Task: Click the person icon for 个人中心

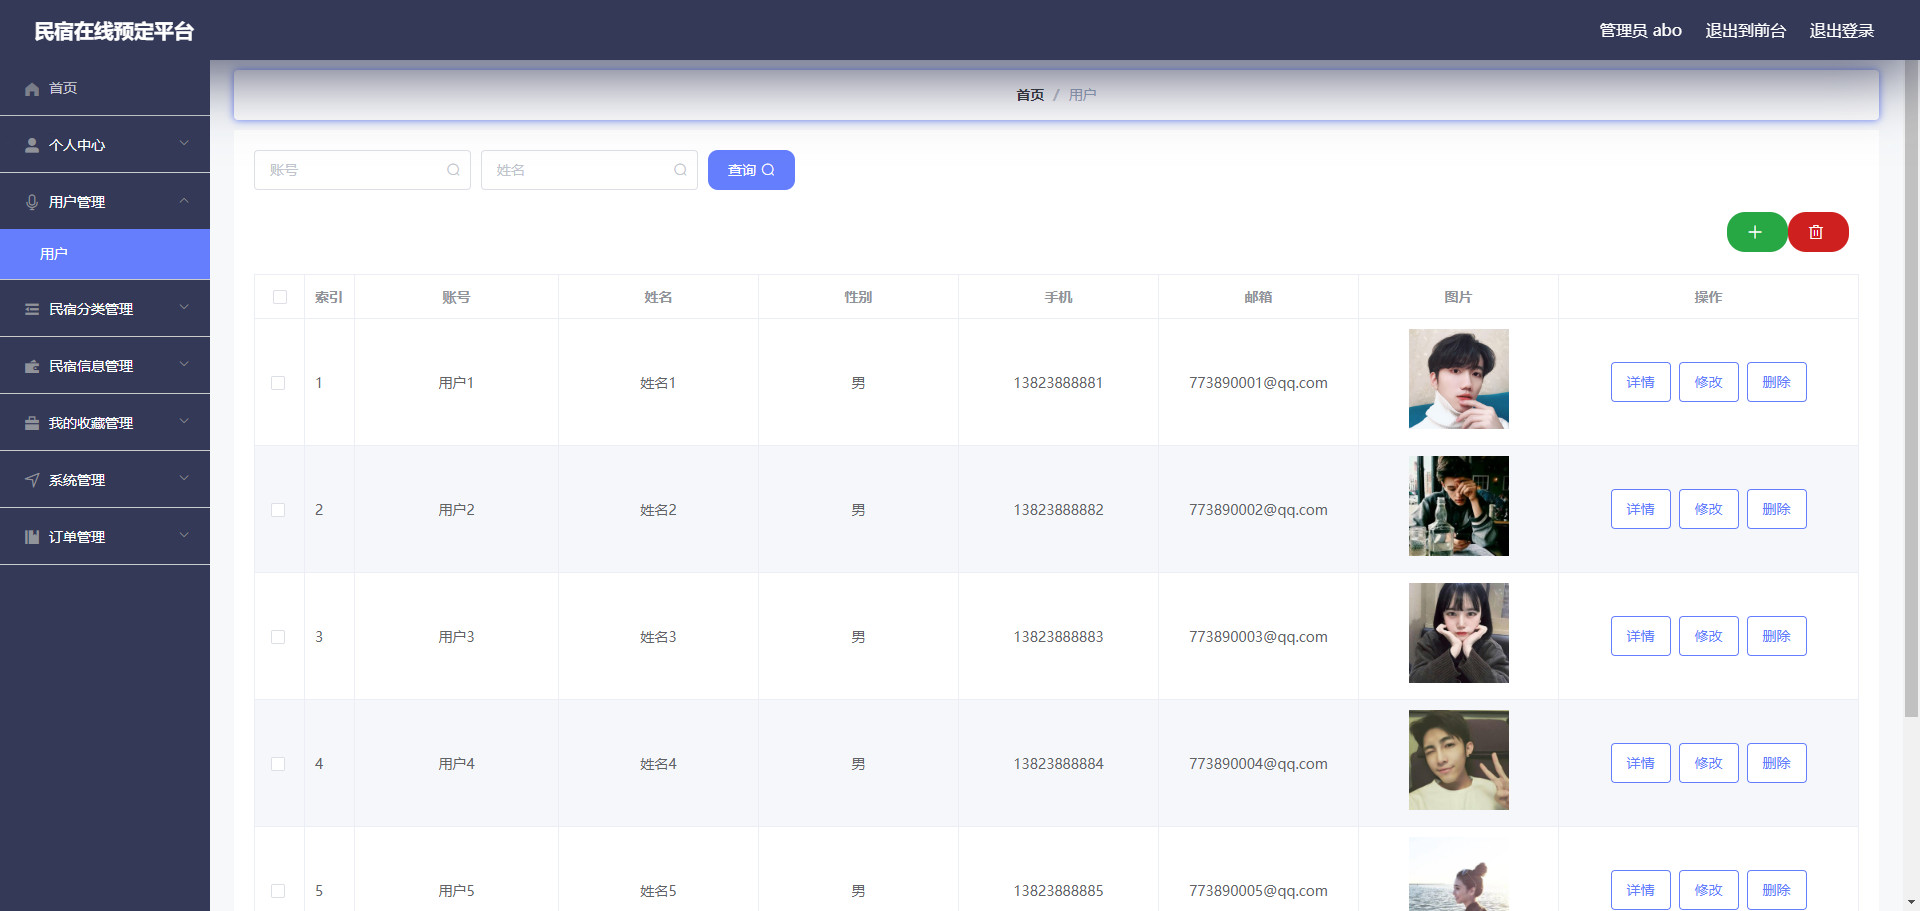Action: (32, 146)
